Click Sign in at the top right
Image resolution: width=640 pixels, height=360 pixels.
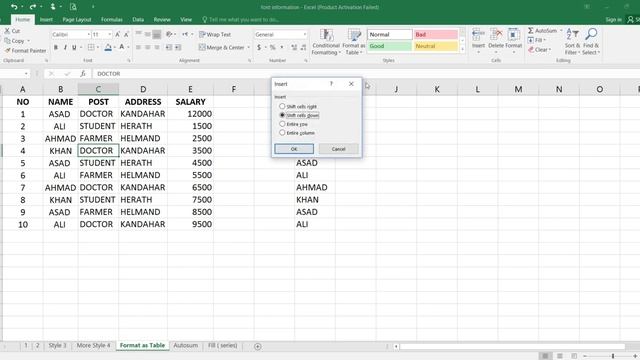pyautogui.click(x=613, y=20)
